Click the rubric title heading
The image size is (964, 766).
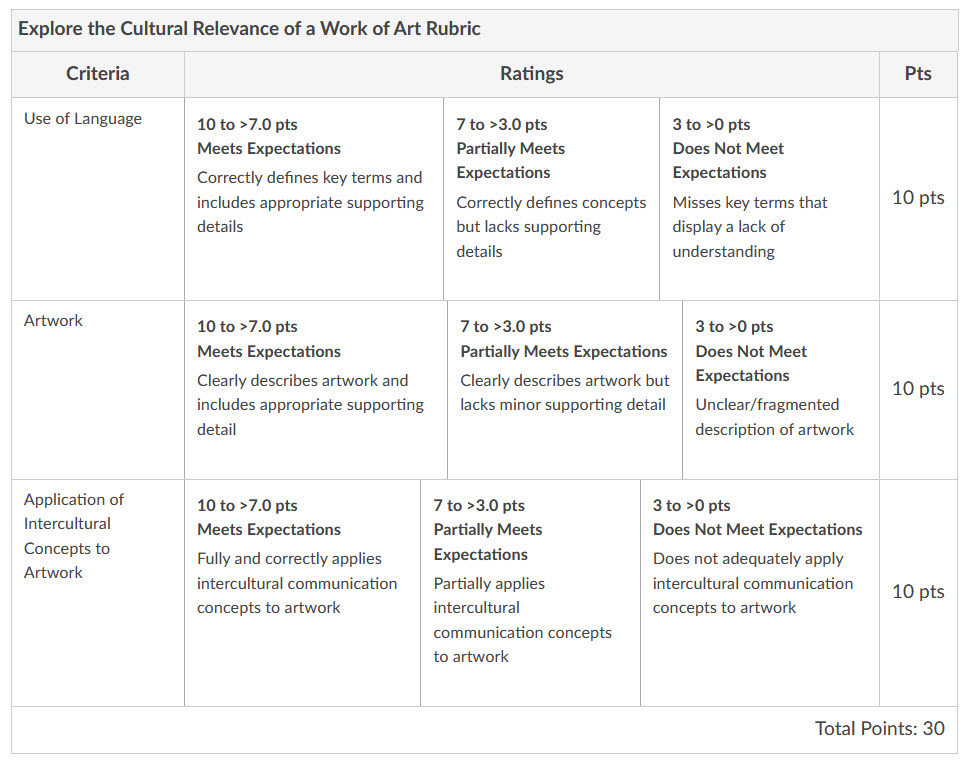[249, 29]
